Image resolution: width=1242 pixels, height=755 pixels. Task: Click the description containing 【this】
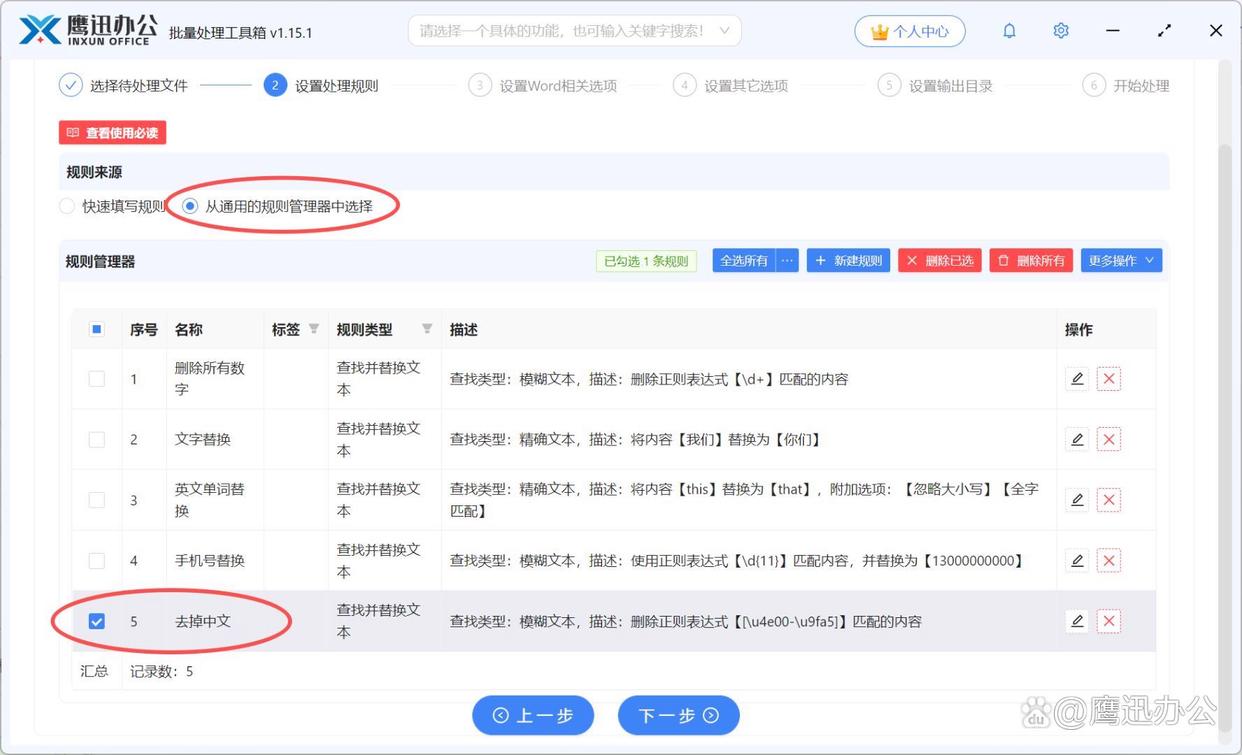click(744, 500)
